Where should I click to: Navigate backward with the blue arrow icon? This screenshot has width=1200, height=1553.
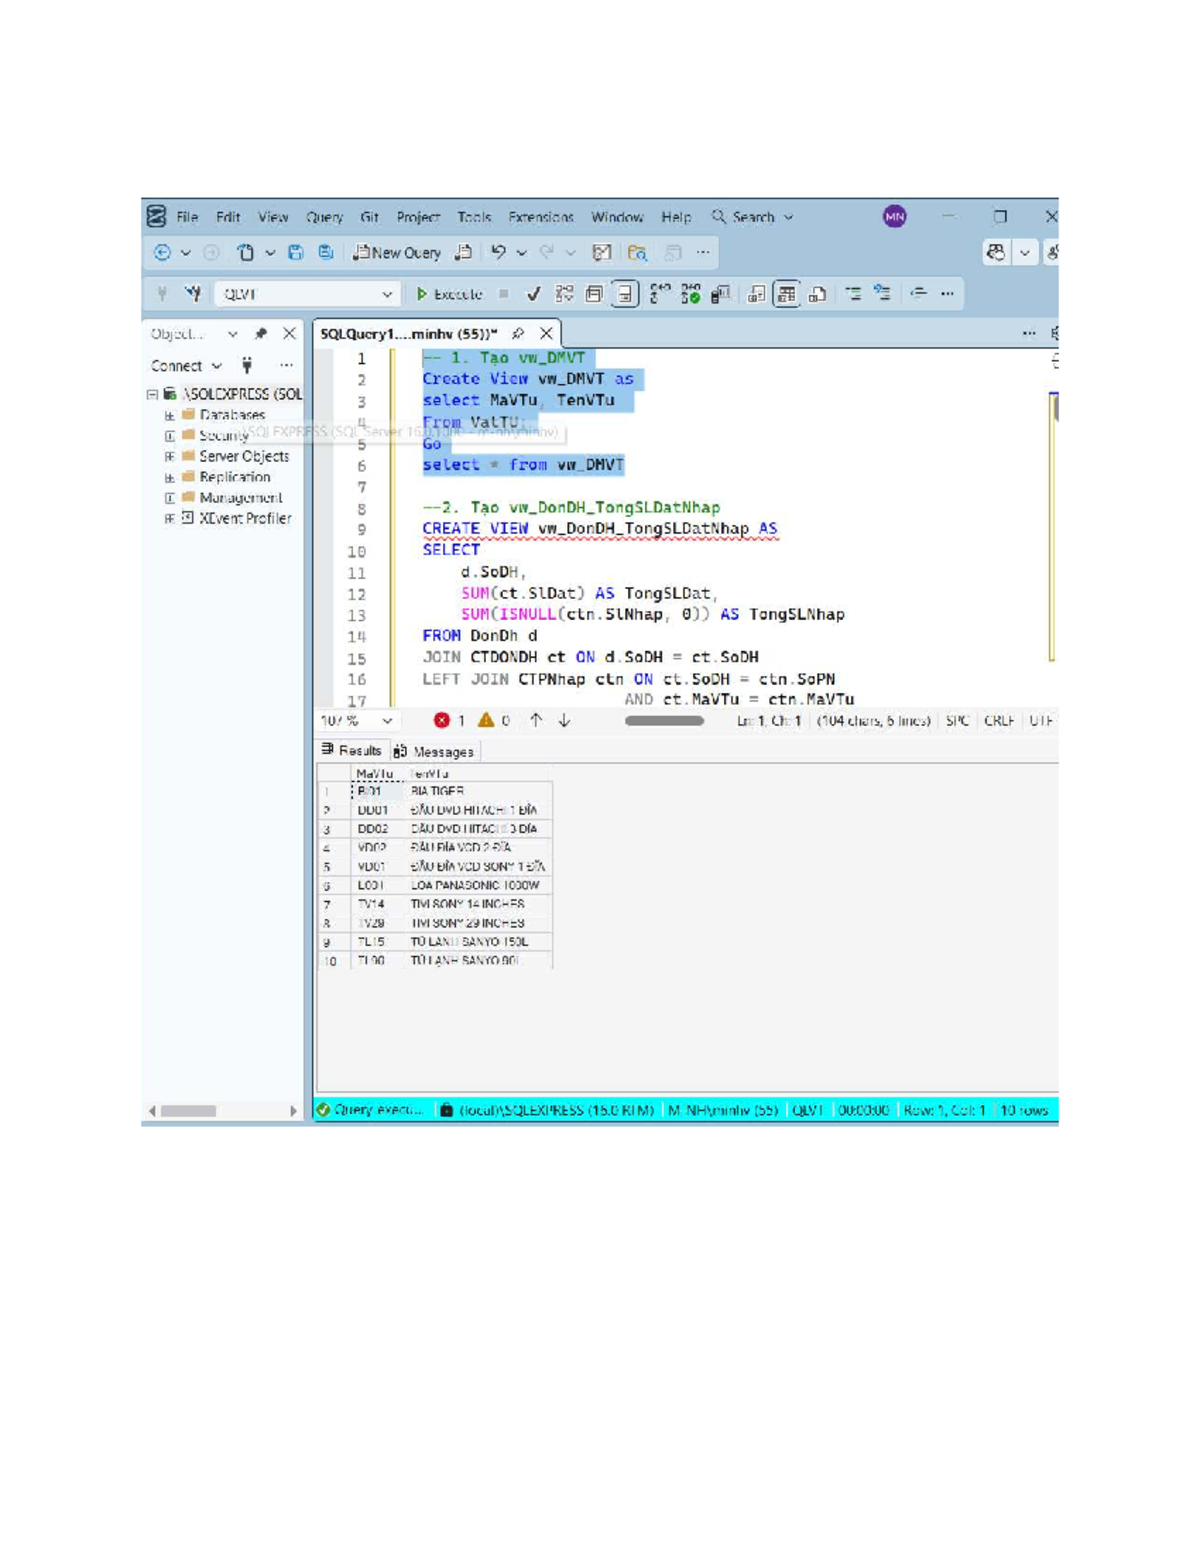tap(162, 253)
